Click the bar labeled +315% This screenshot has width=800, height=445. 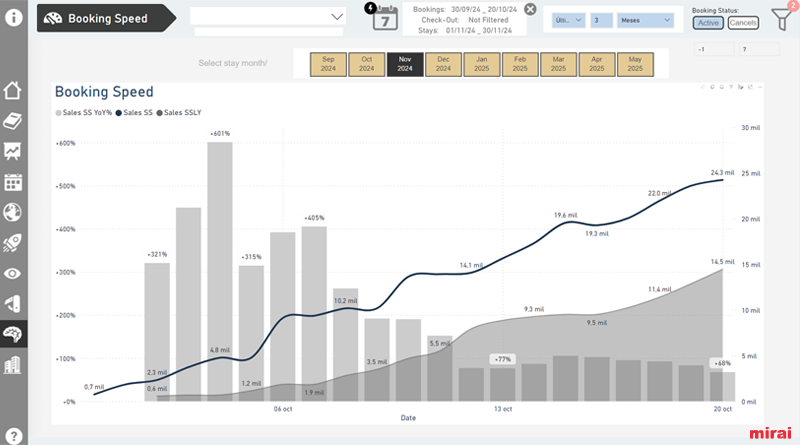click(x=252, y=333)
